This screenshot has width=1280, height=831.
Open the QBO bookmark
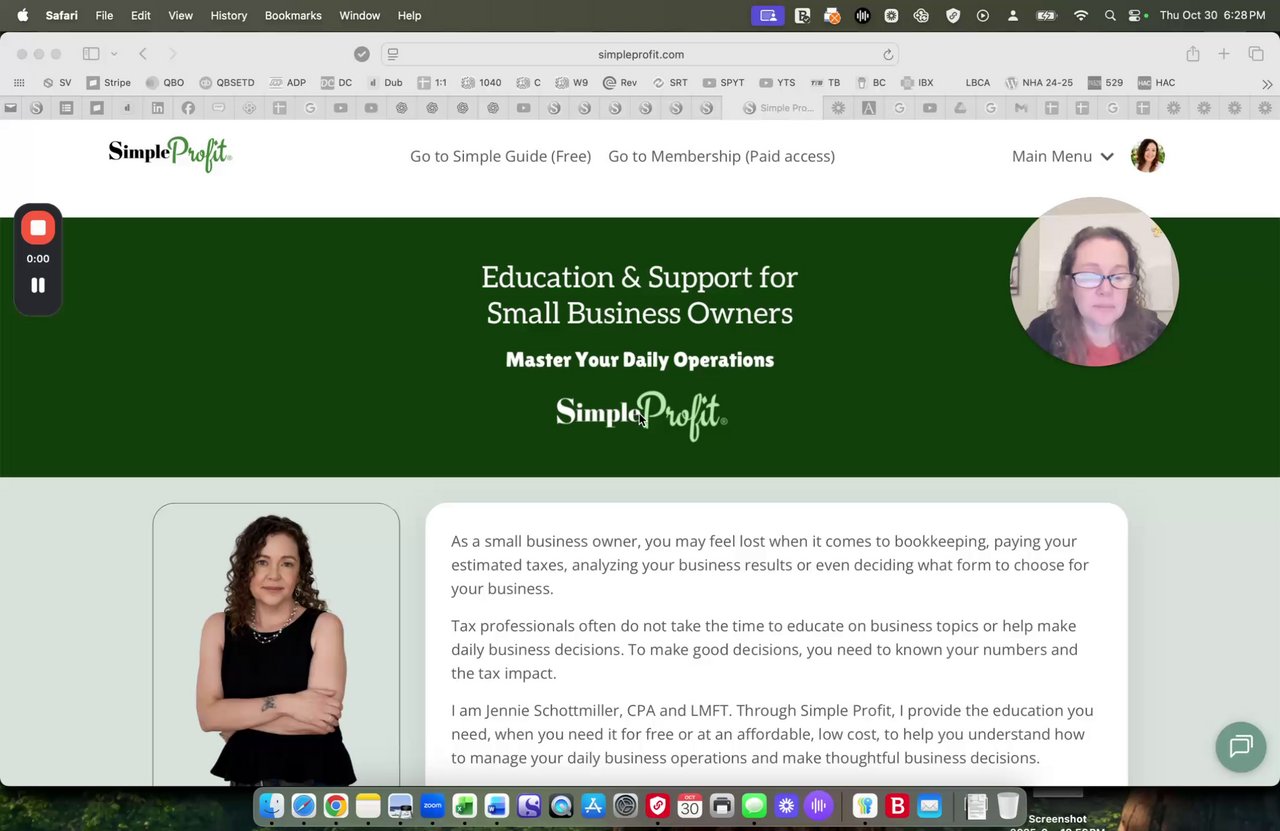[x=165, y=83]
